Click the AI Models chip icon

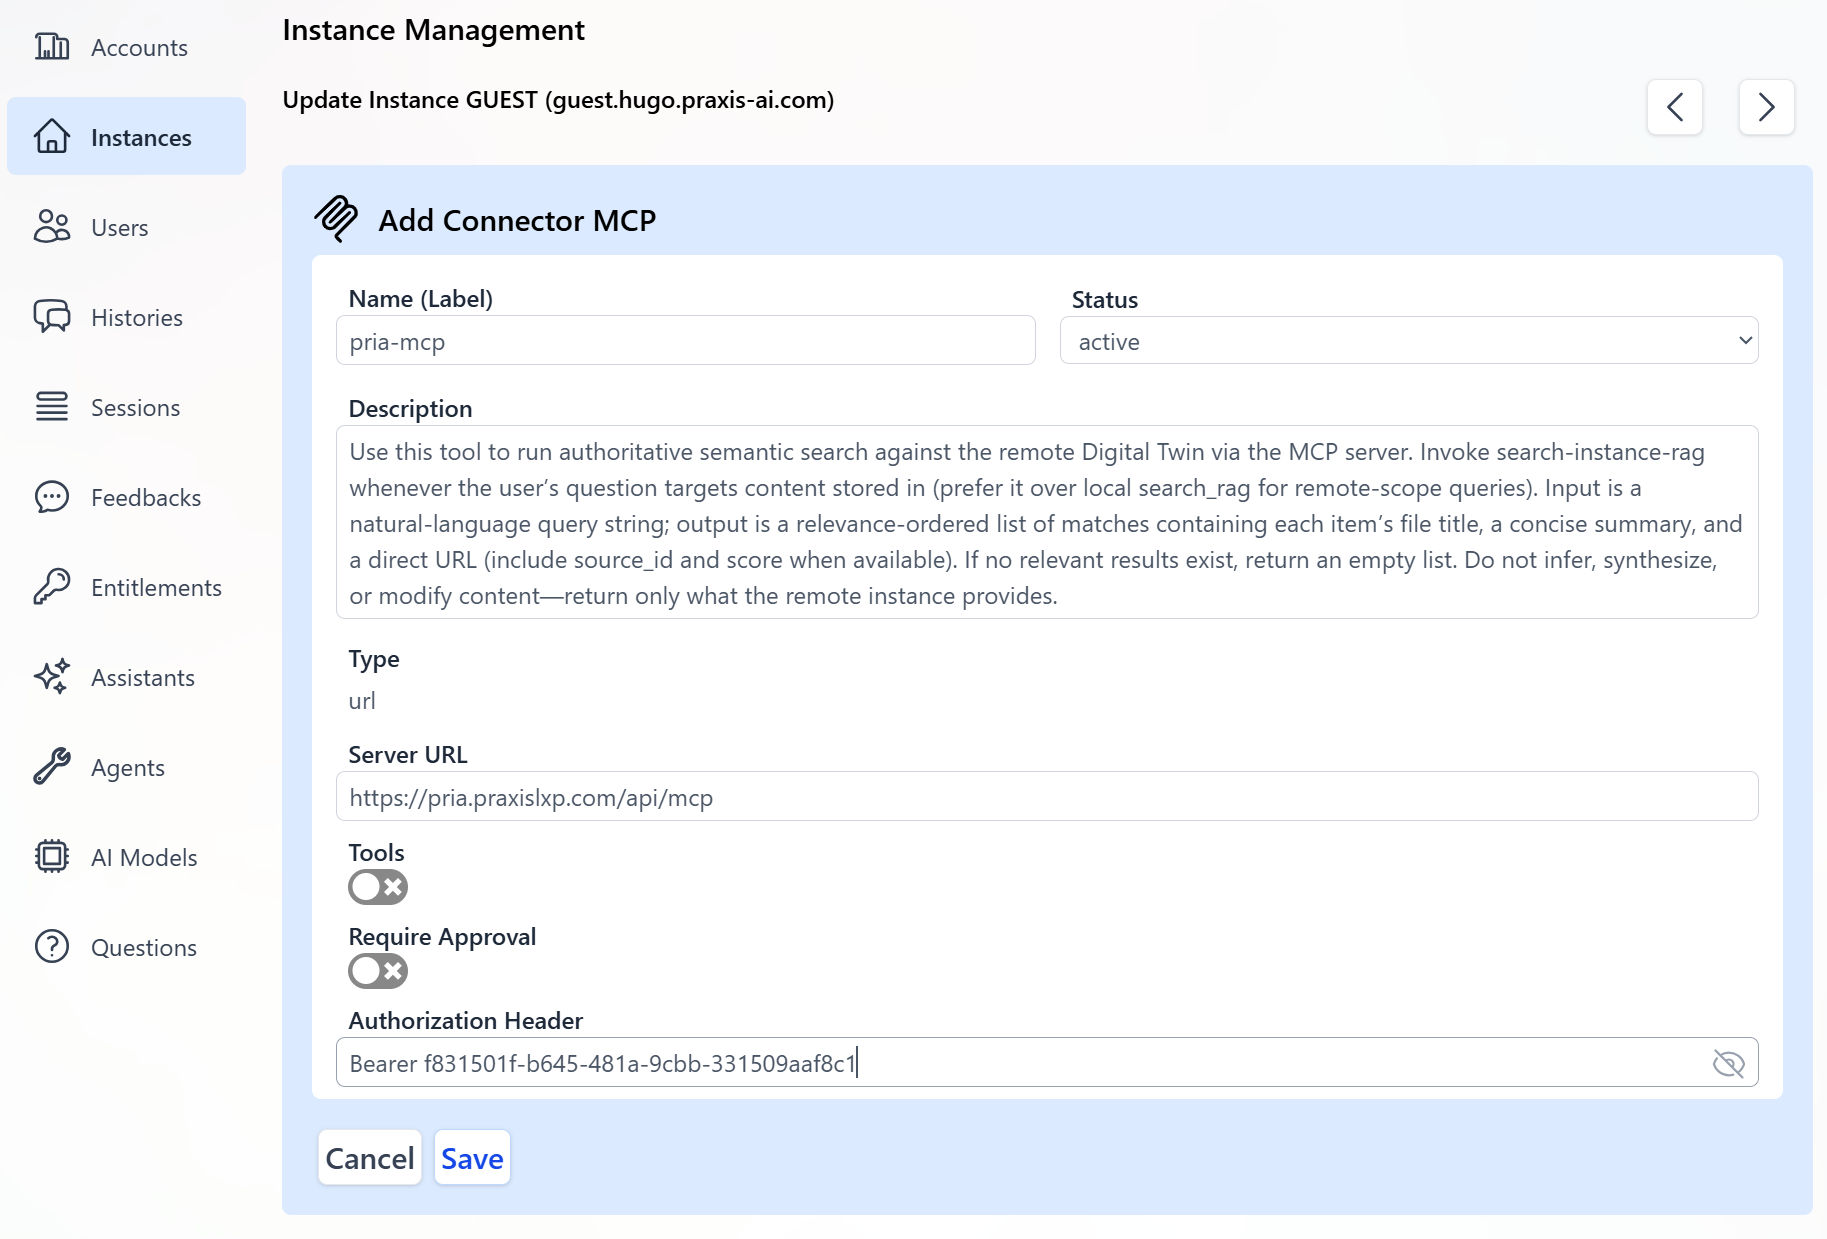(52, 857)
